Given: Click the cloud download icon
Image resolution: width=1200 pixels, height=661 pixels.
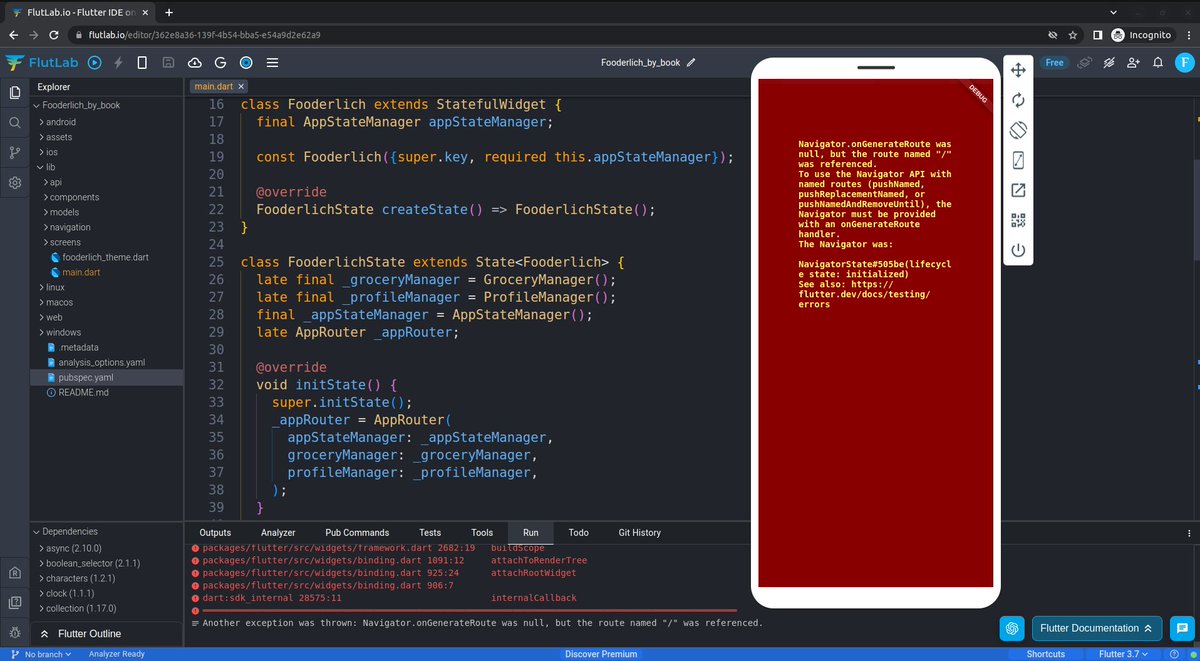Looking at the screenshot, I should tap(195, 62).
